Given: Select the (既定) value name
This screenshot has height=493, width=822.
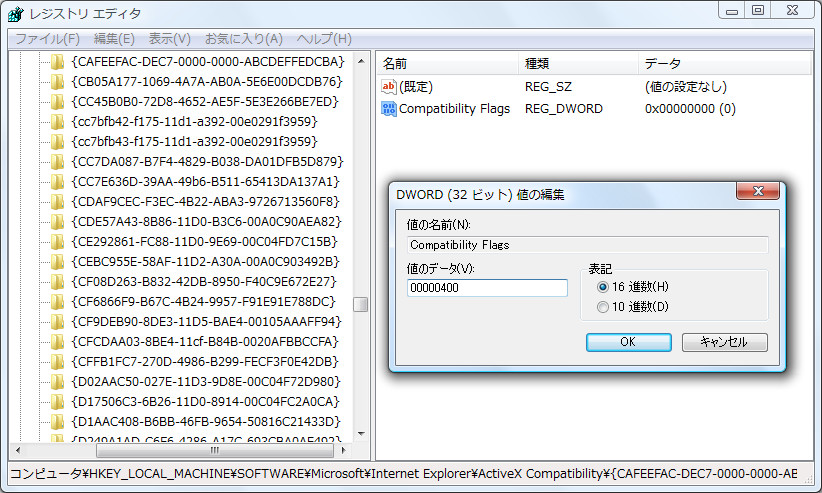Looking at the screenshot, I should tap(416, 87).
